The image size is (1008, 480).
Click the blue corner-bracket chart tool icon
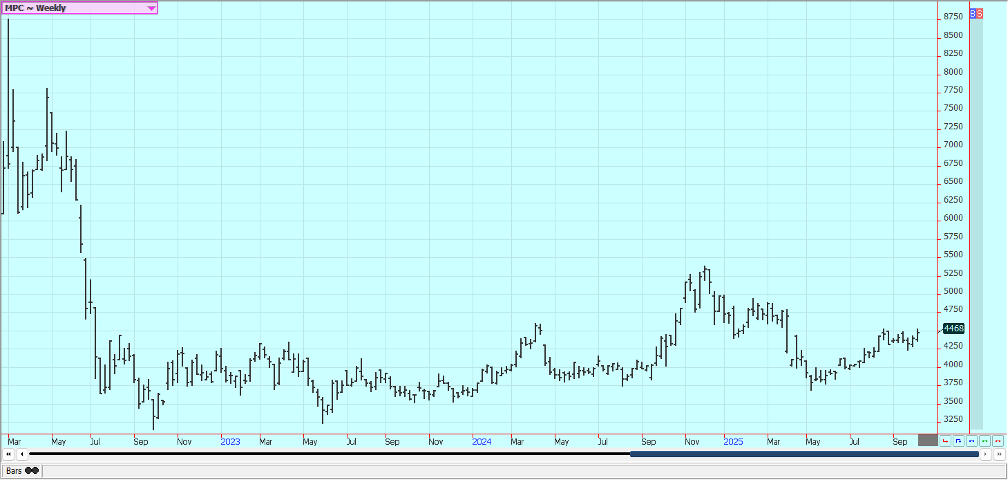(x=959, y=440)
